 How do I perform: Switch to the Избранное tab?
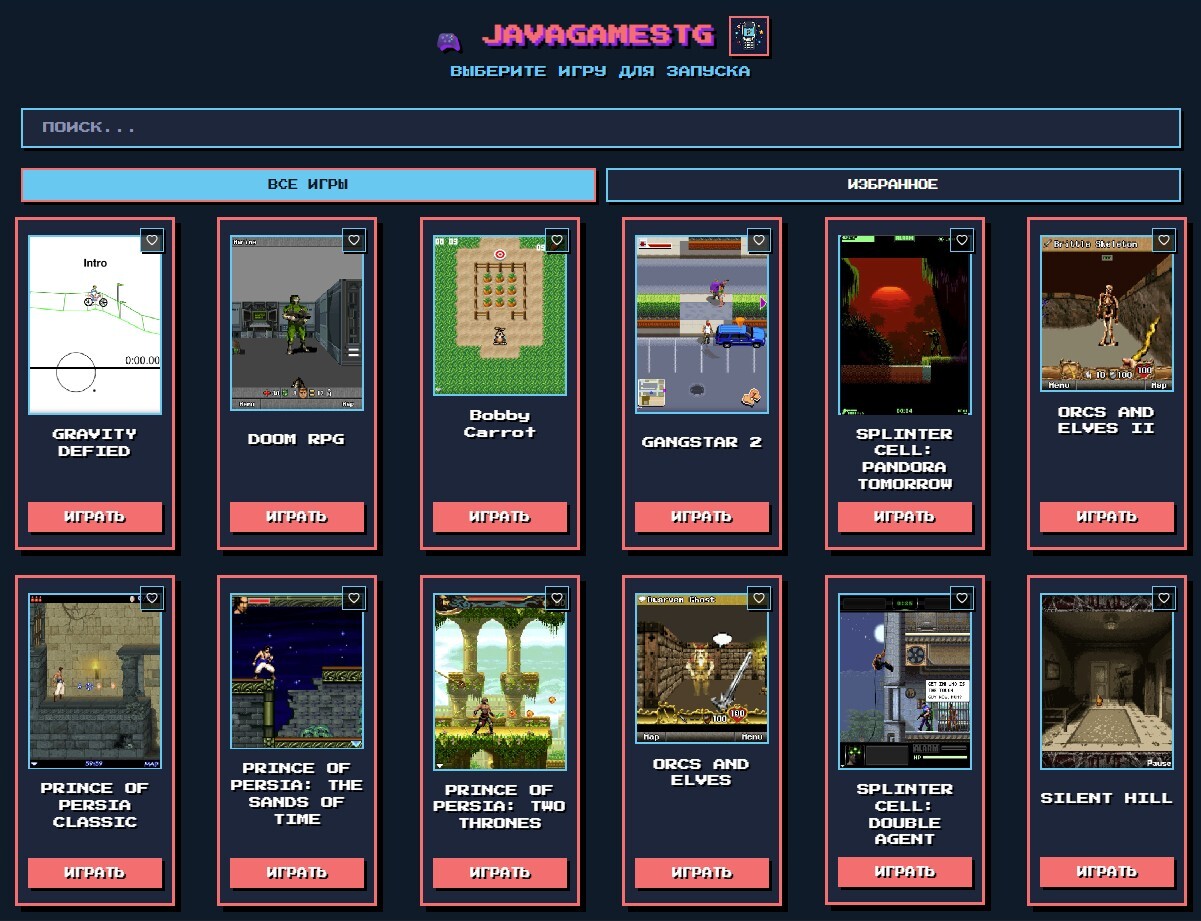[893, 185]
